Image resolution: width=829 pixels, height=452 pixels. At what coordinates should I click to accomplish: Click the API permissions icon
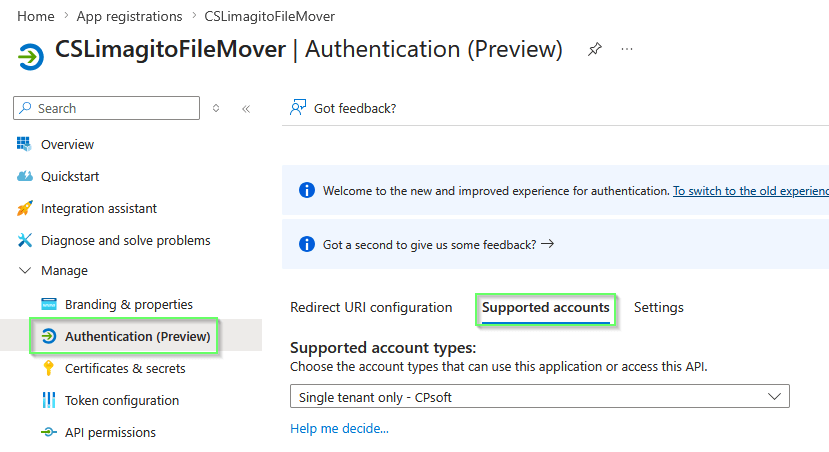click(x=49, y=432)
